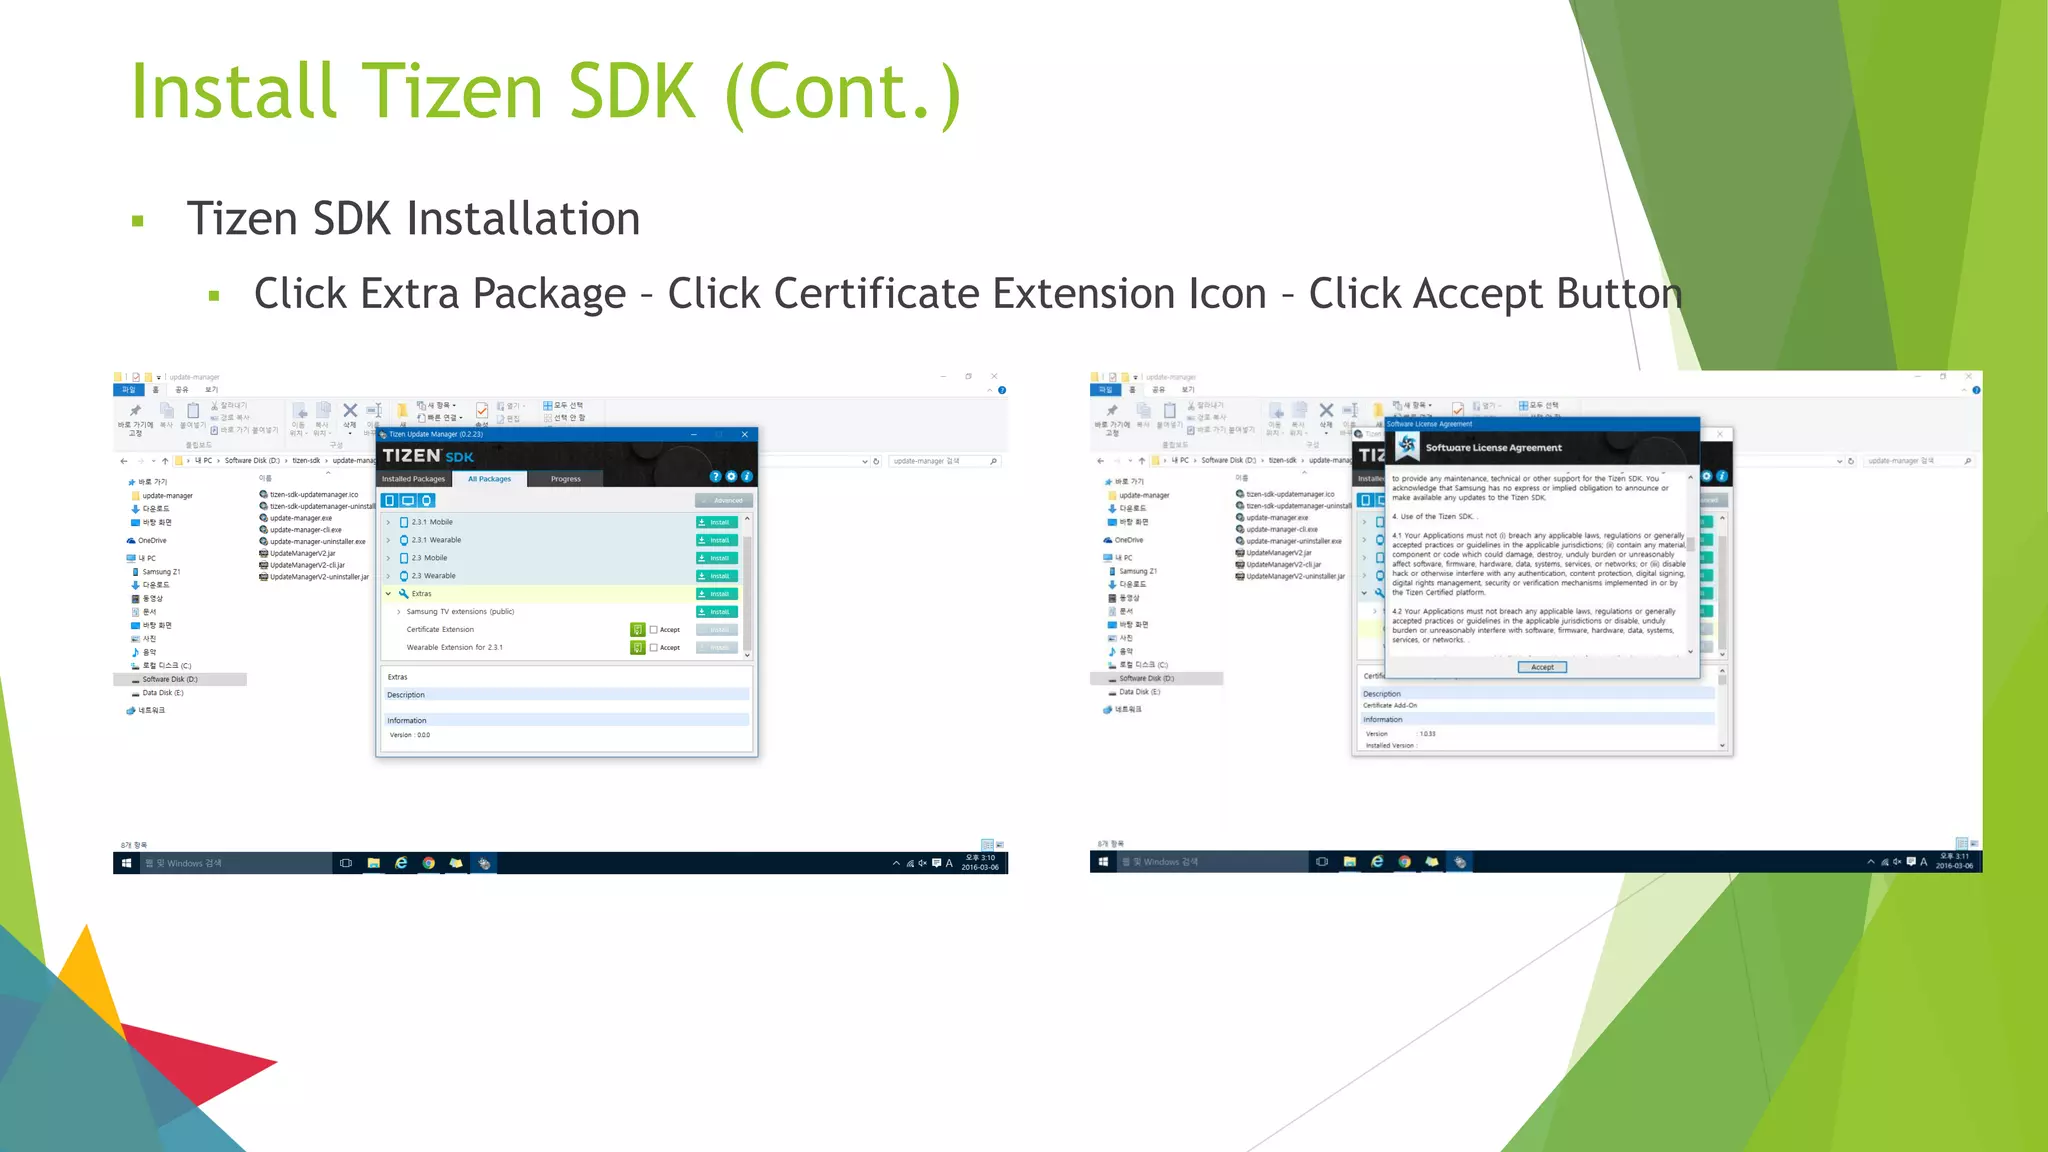Click Install for the 2.3.1 Wearable package
Screen dimensions: 2048x1152
pyautogui.click(x=717, y=540)
